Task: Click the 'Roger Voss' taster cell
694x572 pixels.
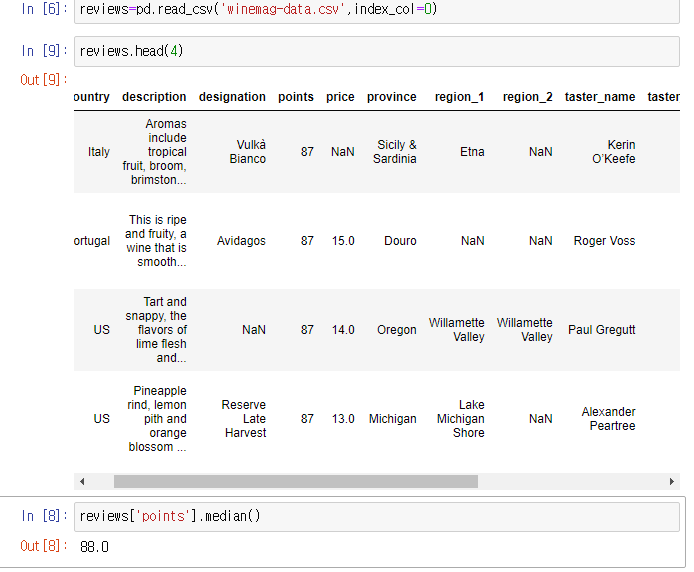Action: point(604,241)
